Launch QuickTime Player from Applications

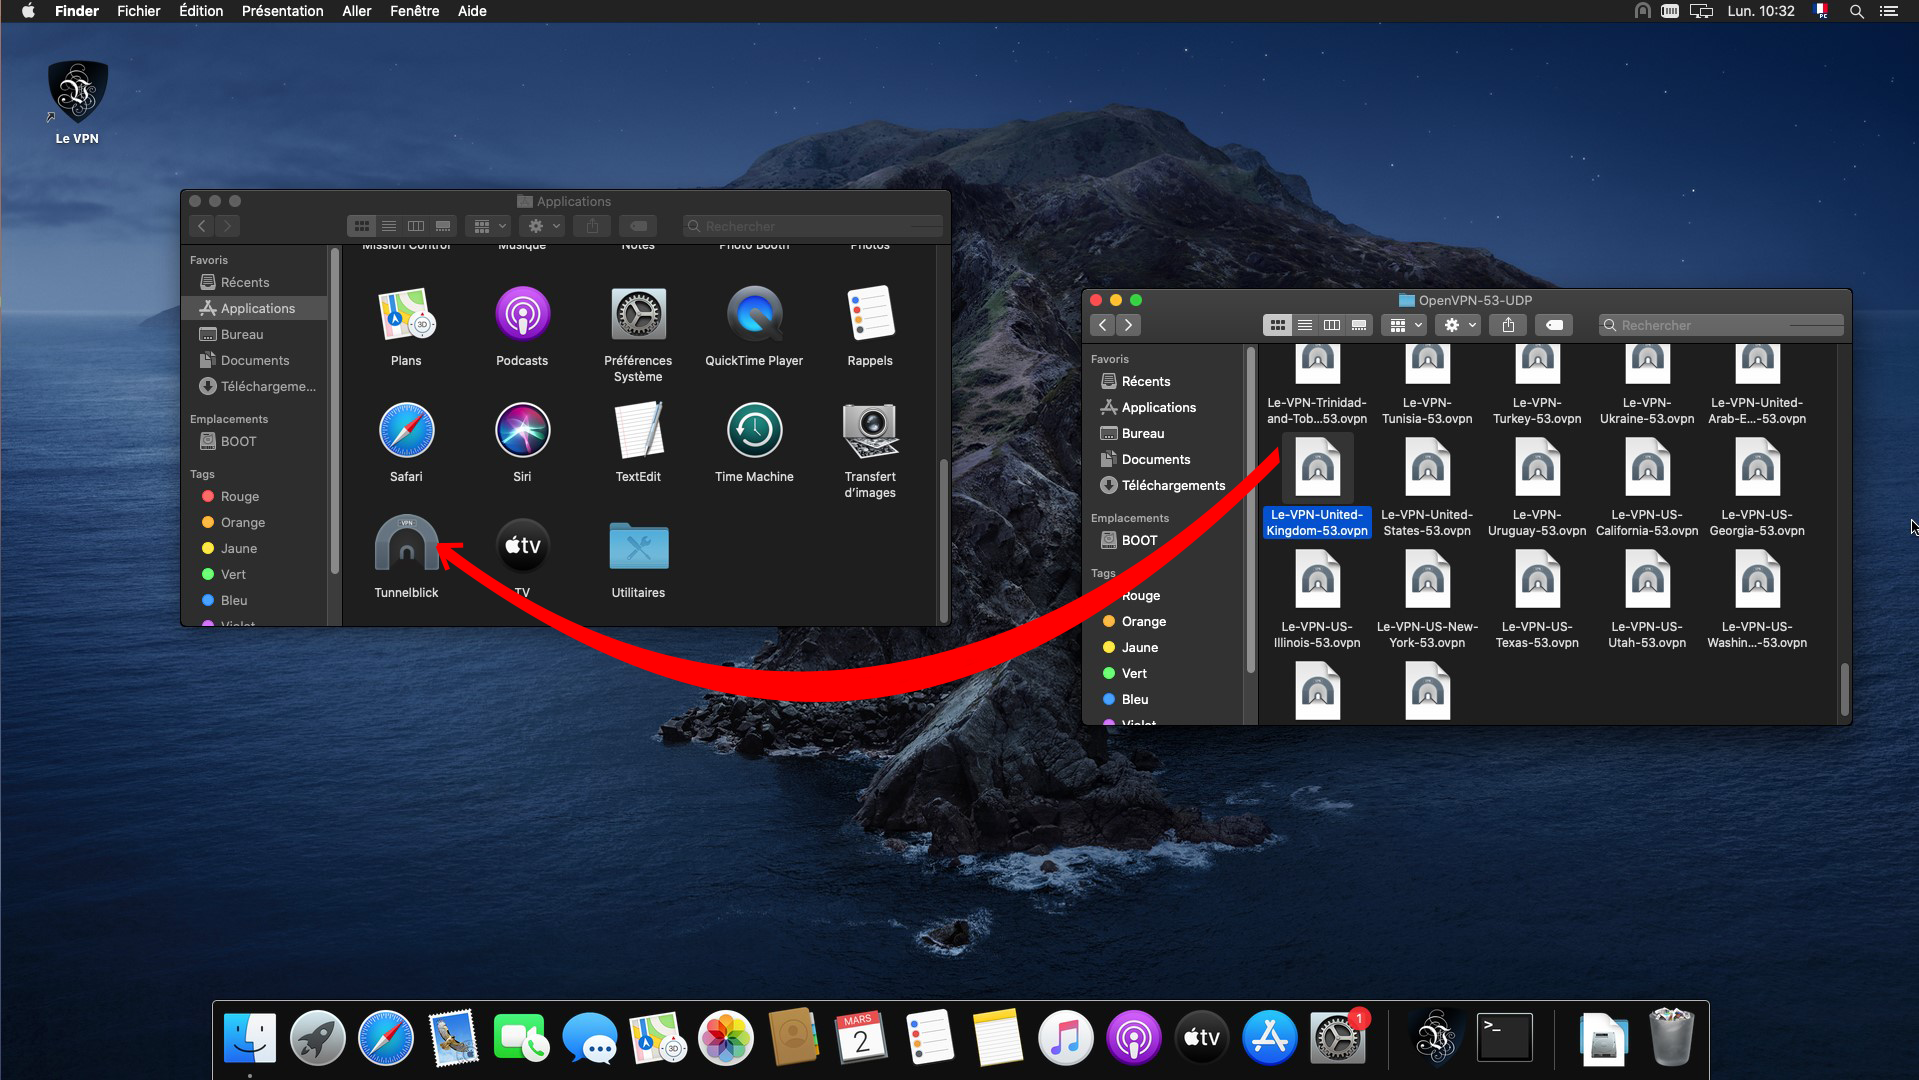[754, 314]
